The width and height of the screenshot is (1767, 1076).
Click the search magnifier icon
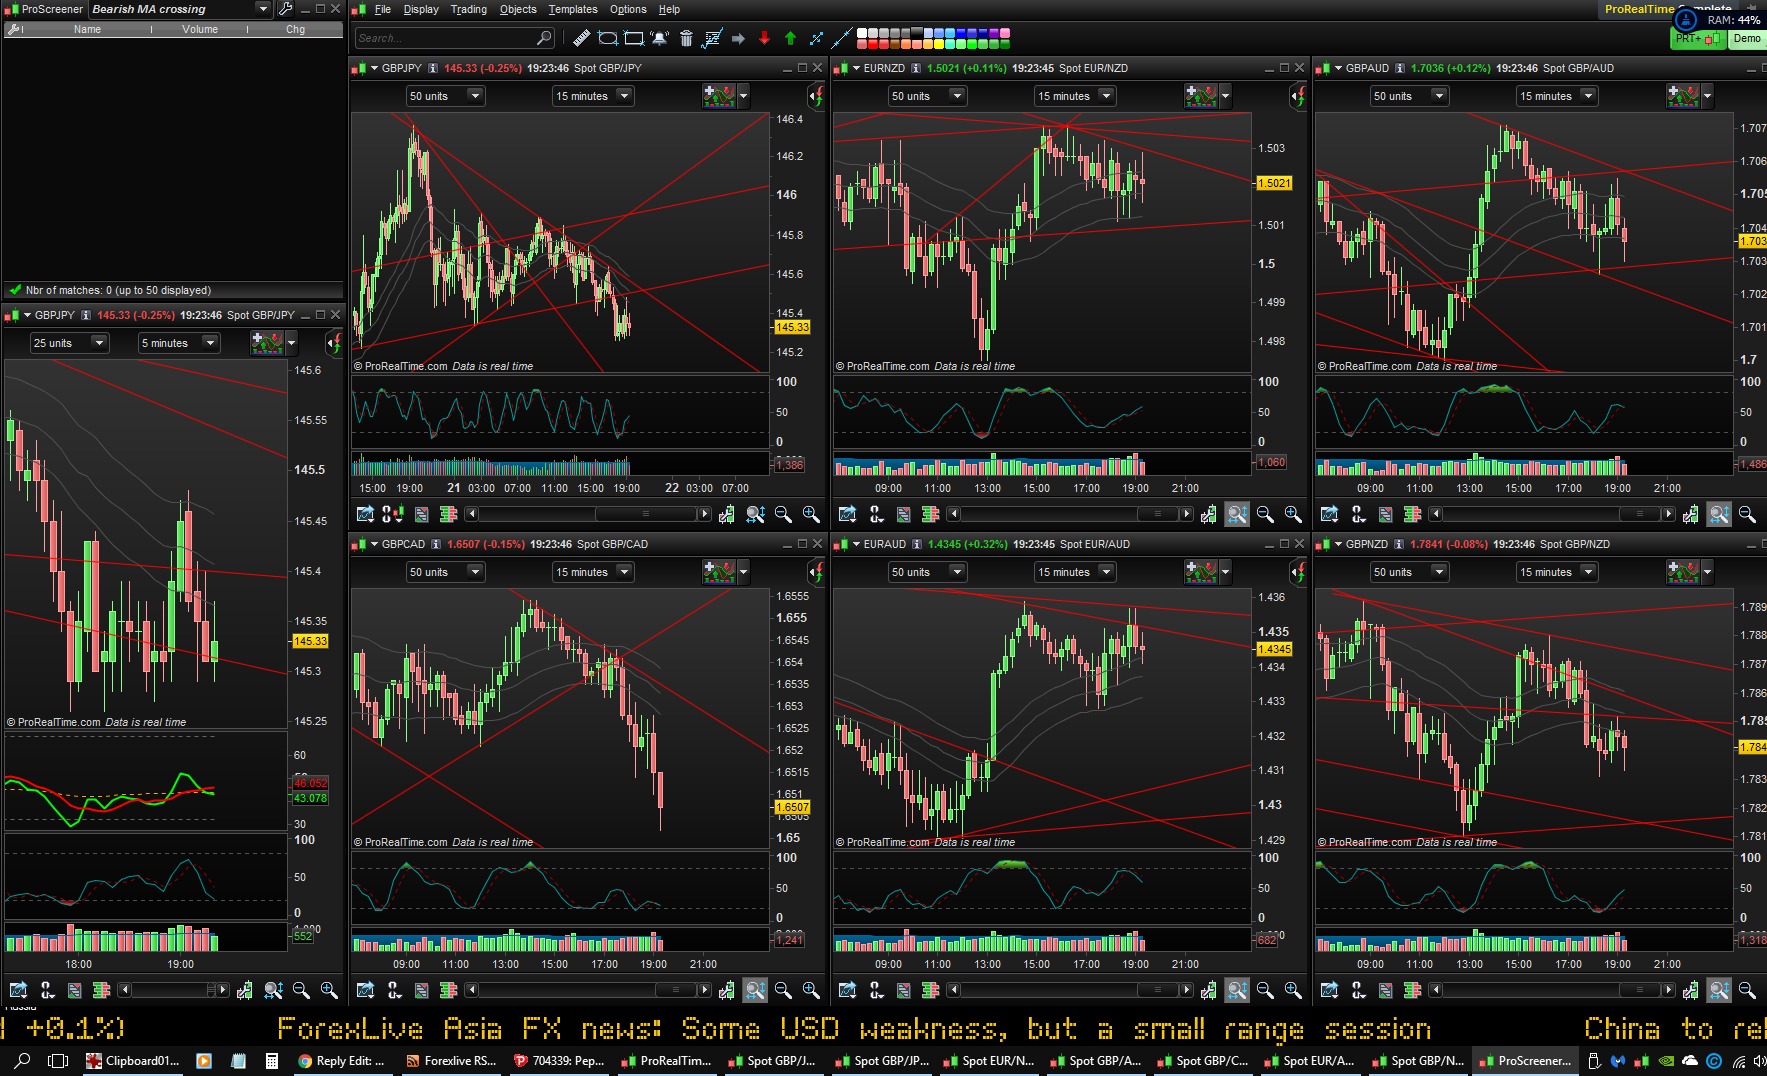click(544, 38)
